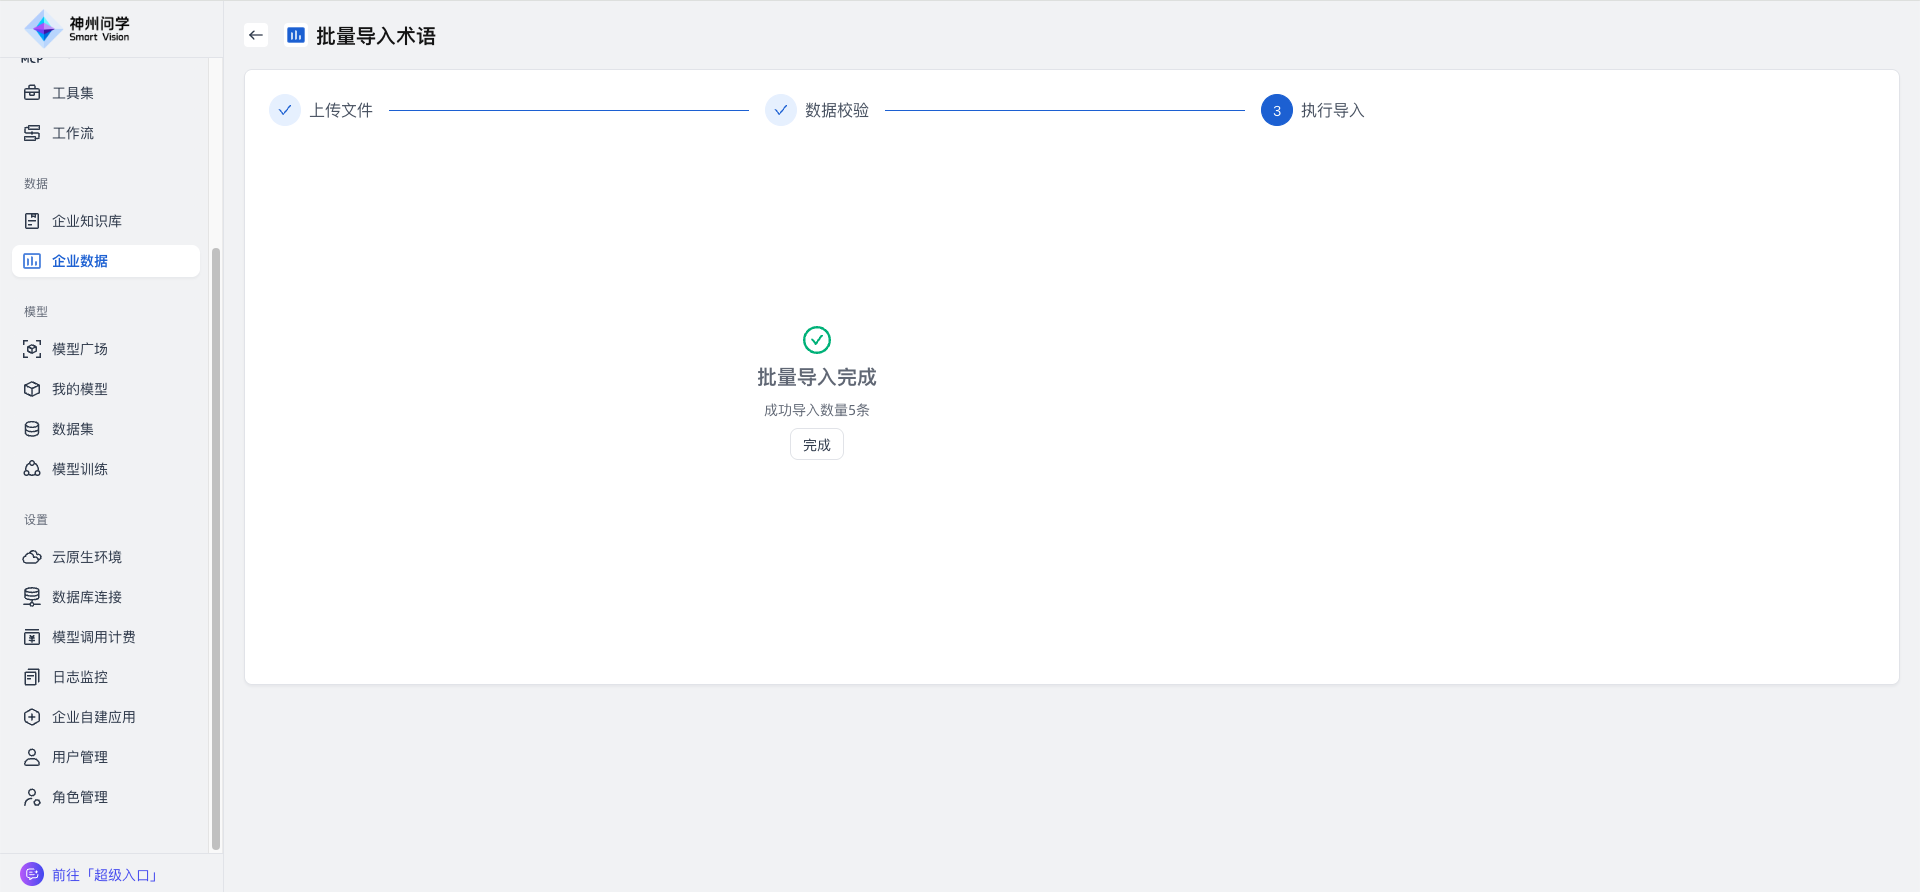Click the sidebar vertical scrollbar
1920x892 pixels.
click(216, 548)
